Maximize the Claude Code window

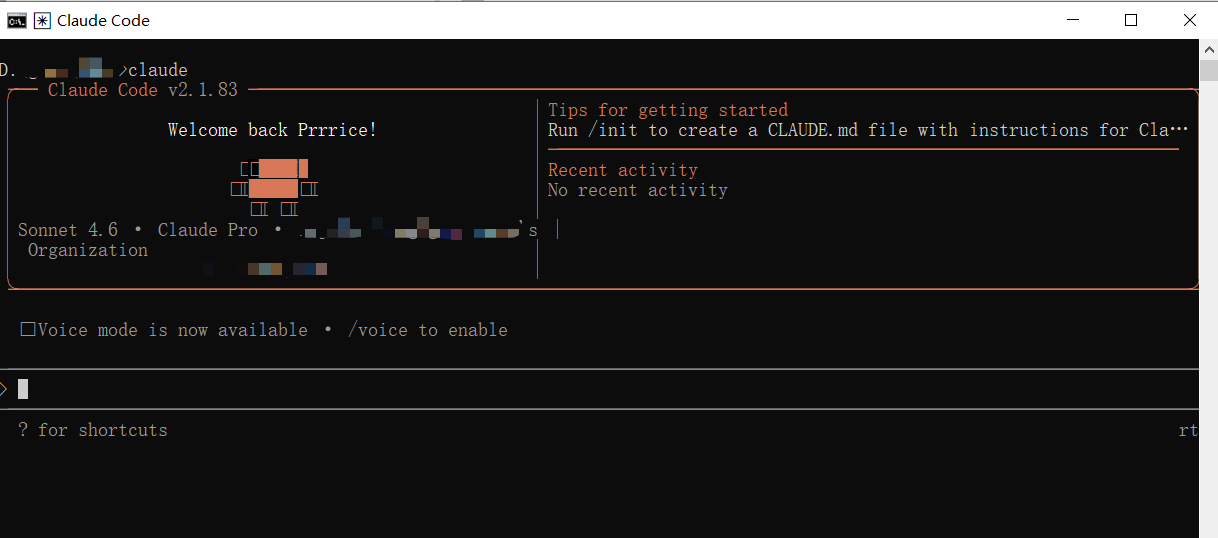(1131, 20)
